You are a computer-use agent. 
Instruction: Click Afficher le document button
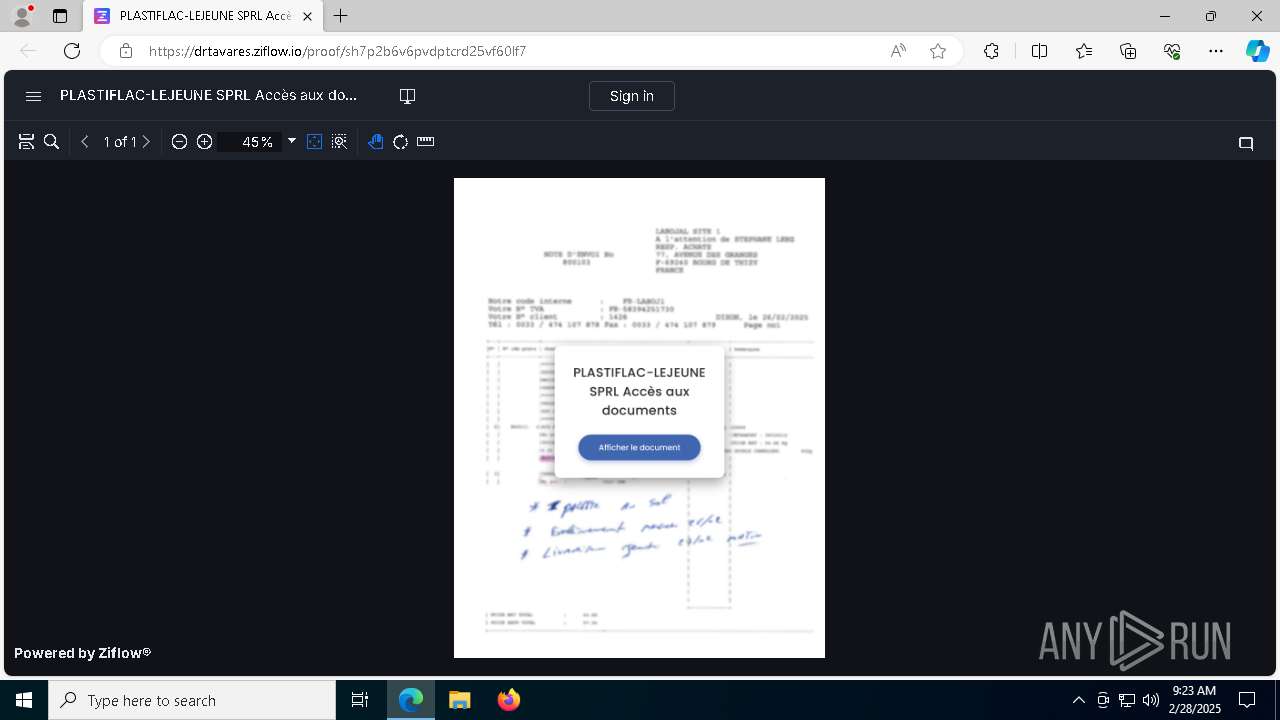639,447
